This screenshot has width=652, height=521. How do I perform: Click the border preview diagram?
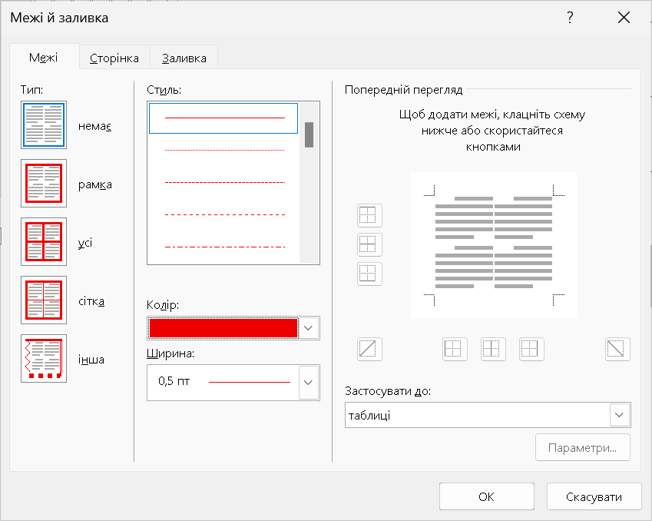[x=494, y=245]
